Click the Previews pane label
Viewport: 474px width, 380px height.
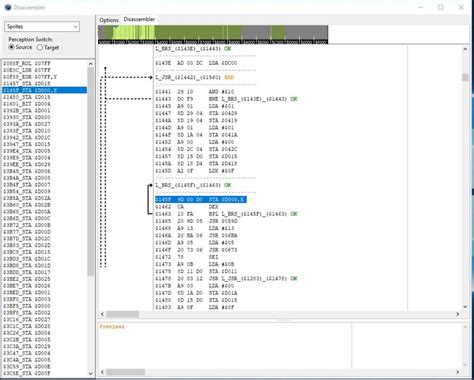[112, 327]
